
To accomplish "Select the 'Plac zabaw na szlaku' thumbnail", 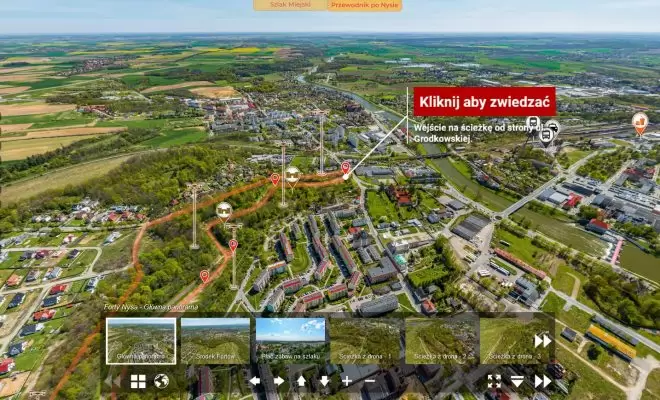I will [290, 341].
